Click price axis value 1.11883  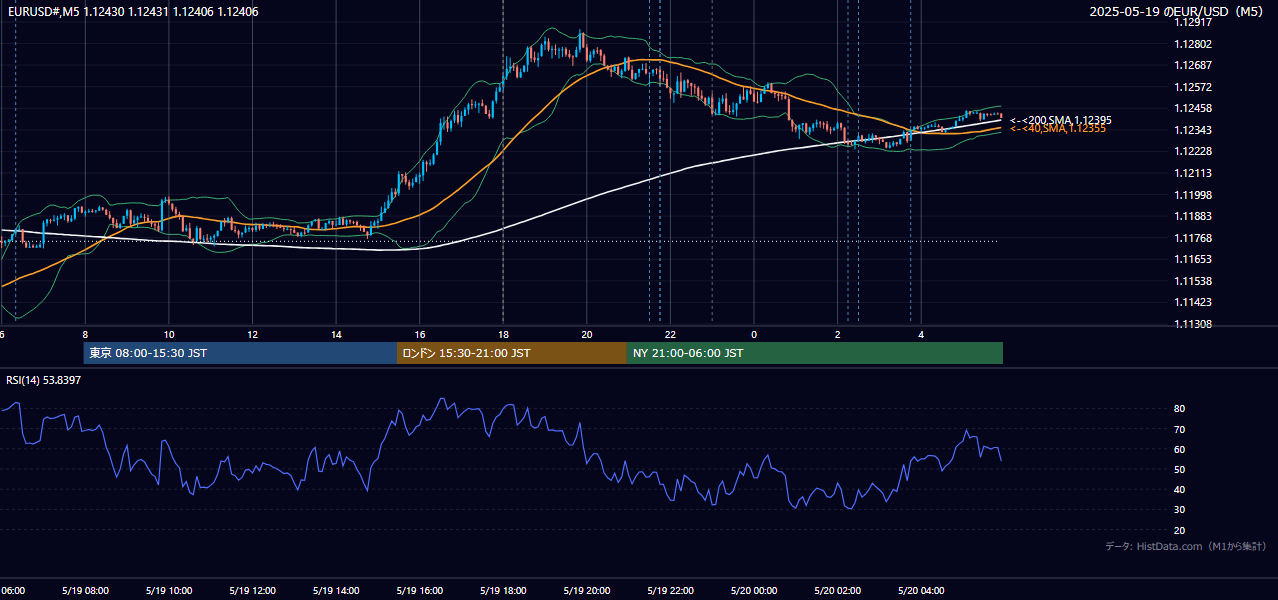tap(1193, 216)
